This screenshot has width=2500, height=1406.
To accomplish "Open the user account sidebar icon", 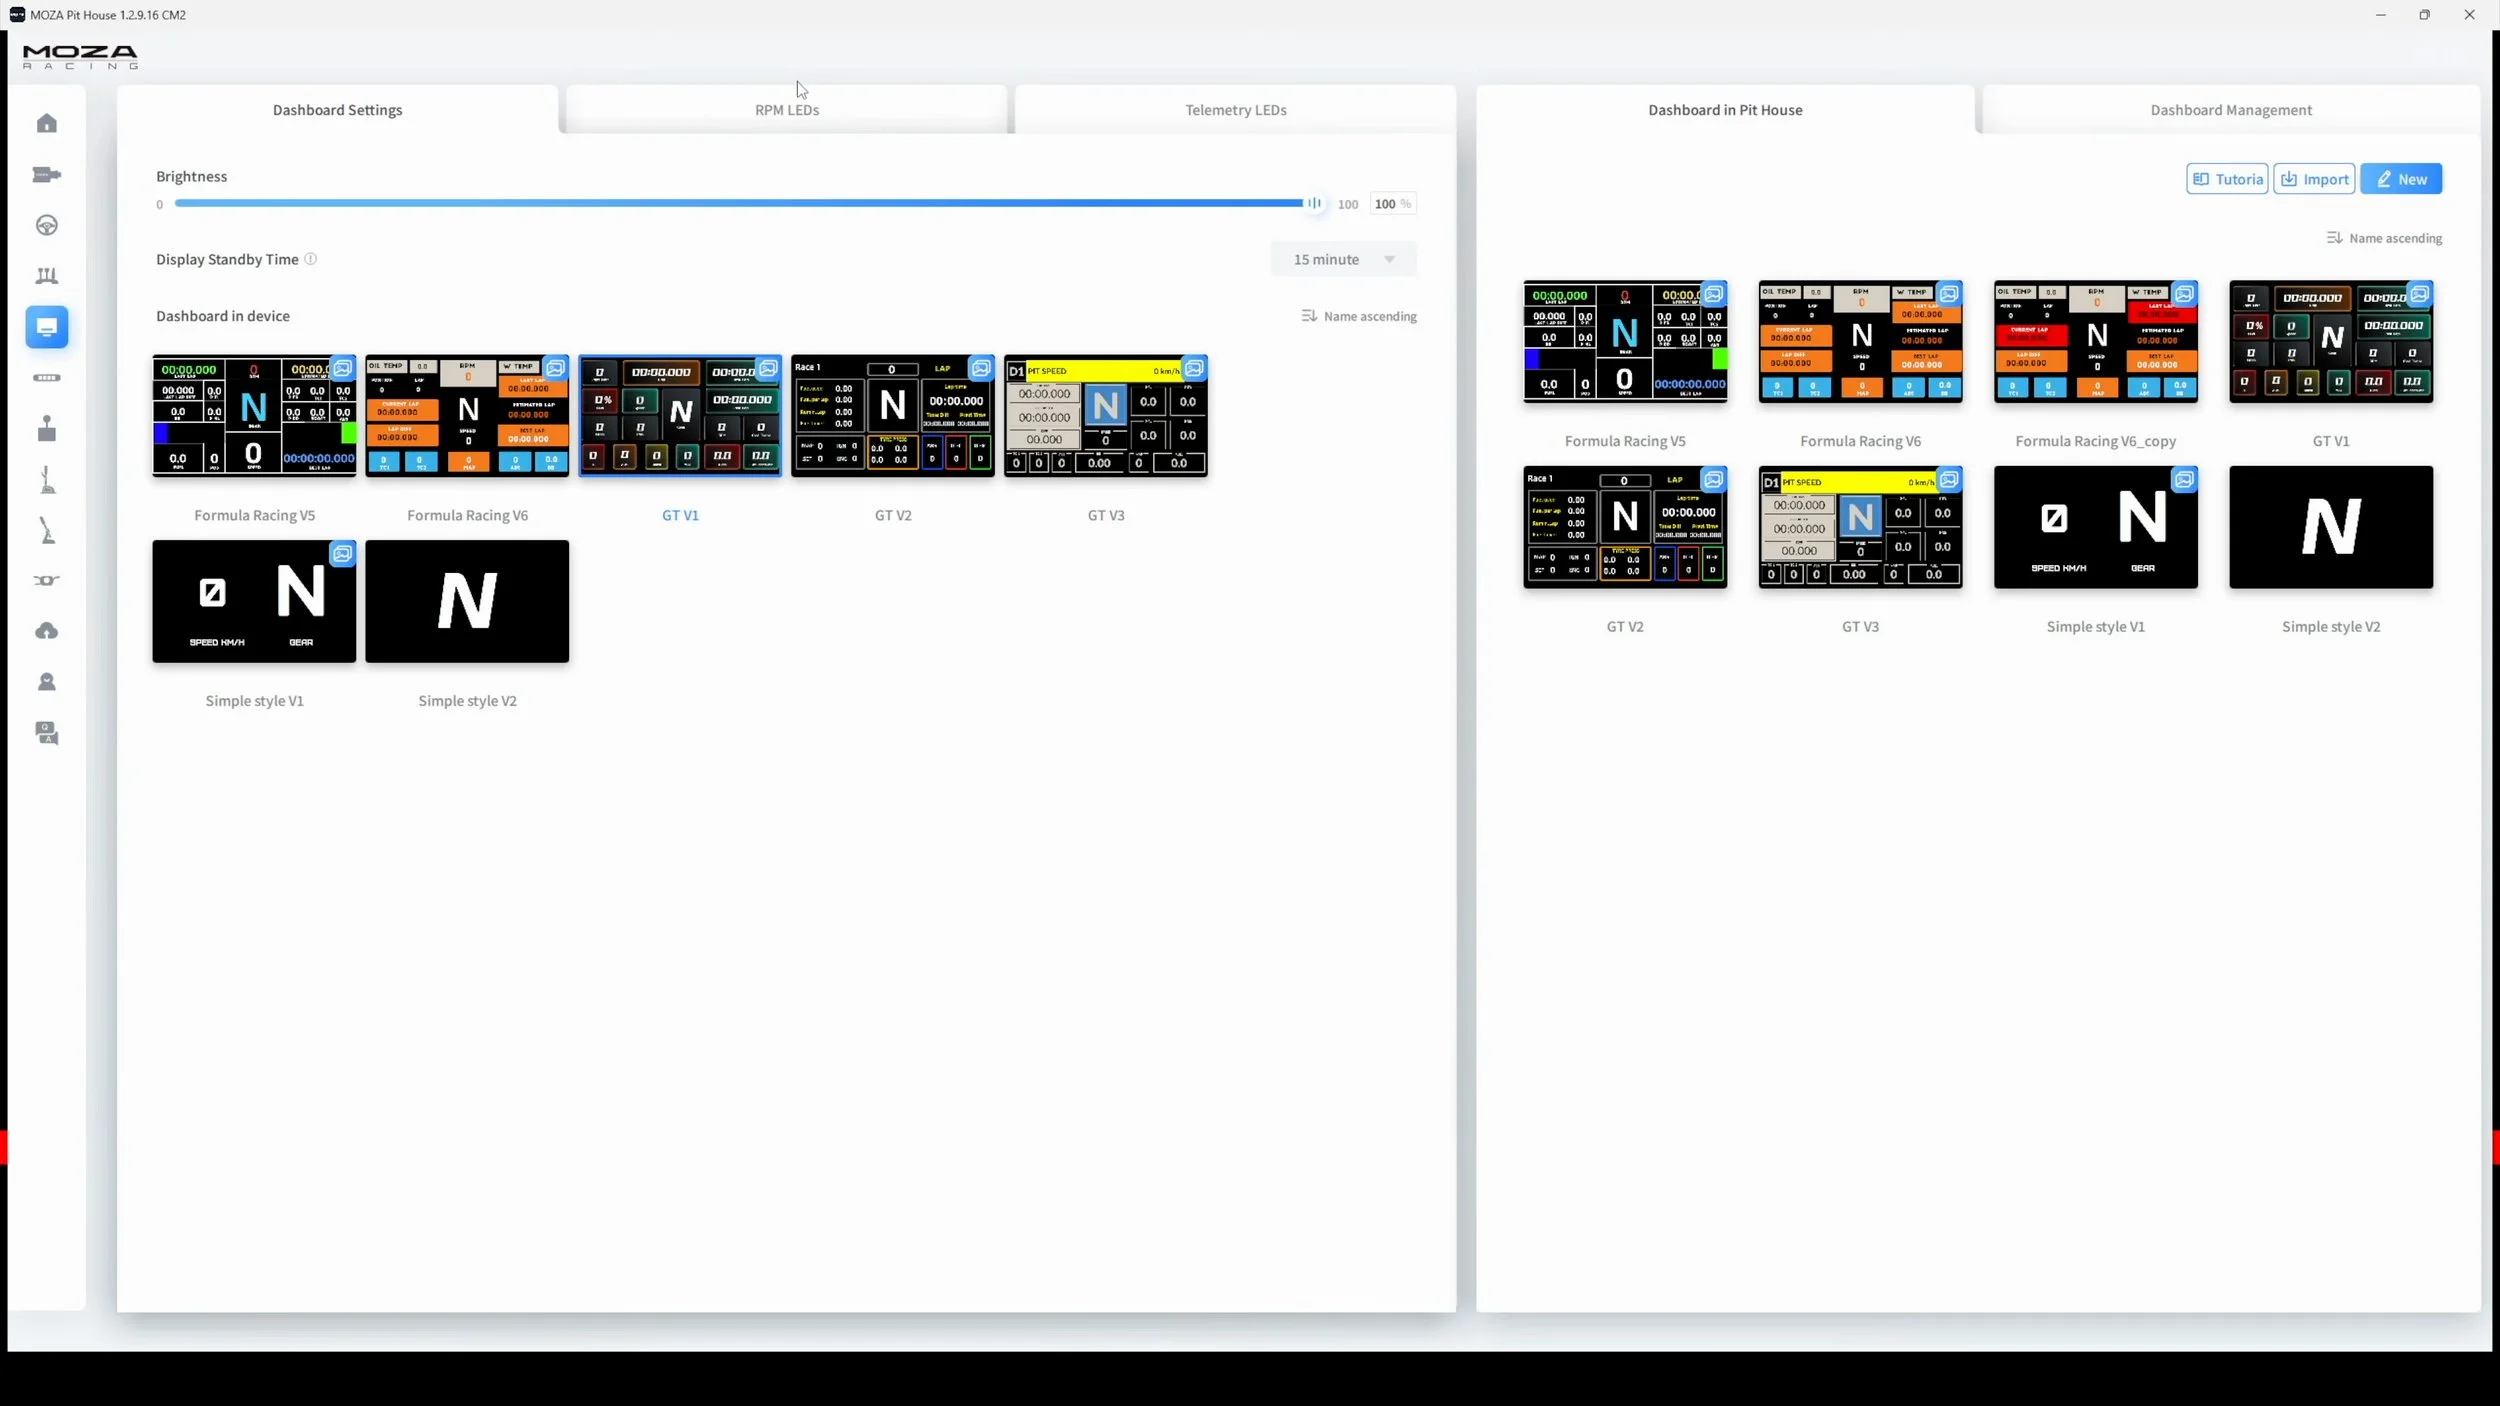I will pos(46,682).
